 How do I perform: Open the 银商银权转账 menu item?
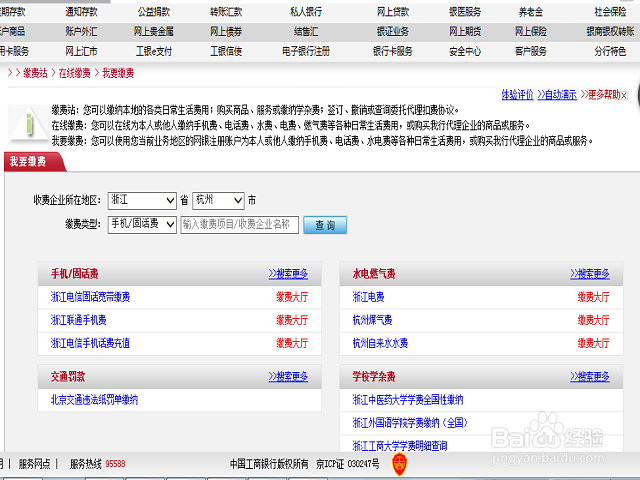coord(610,31)
